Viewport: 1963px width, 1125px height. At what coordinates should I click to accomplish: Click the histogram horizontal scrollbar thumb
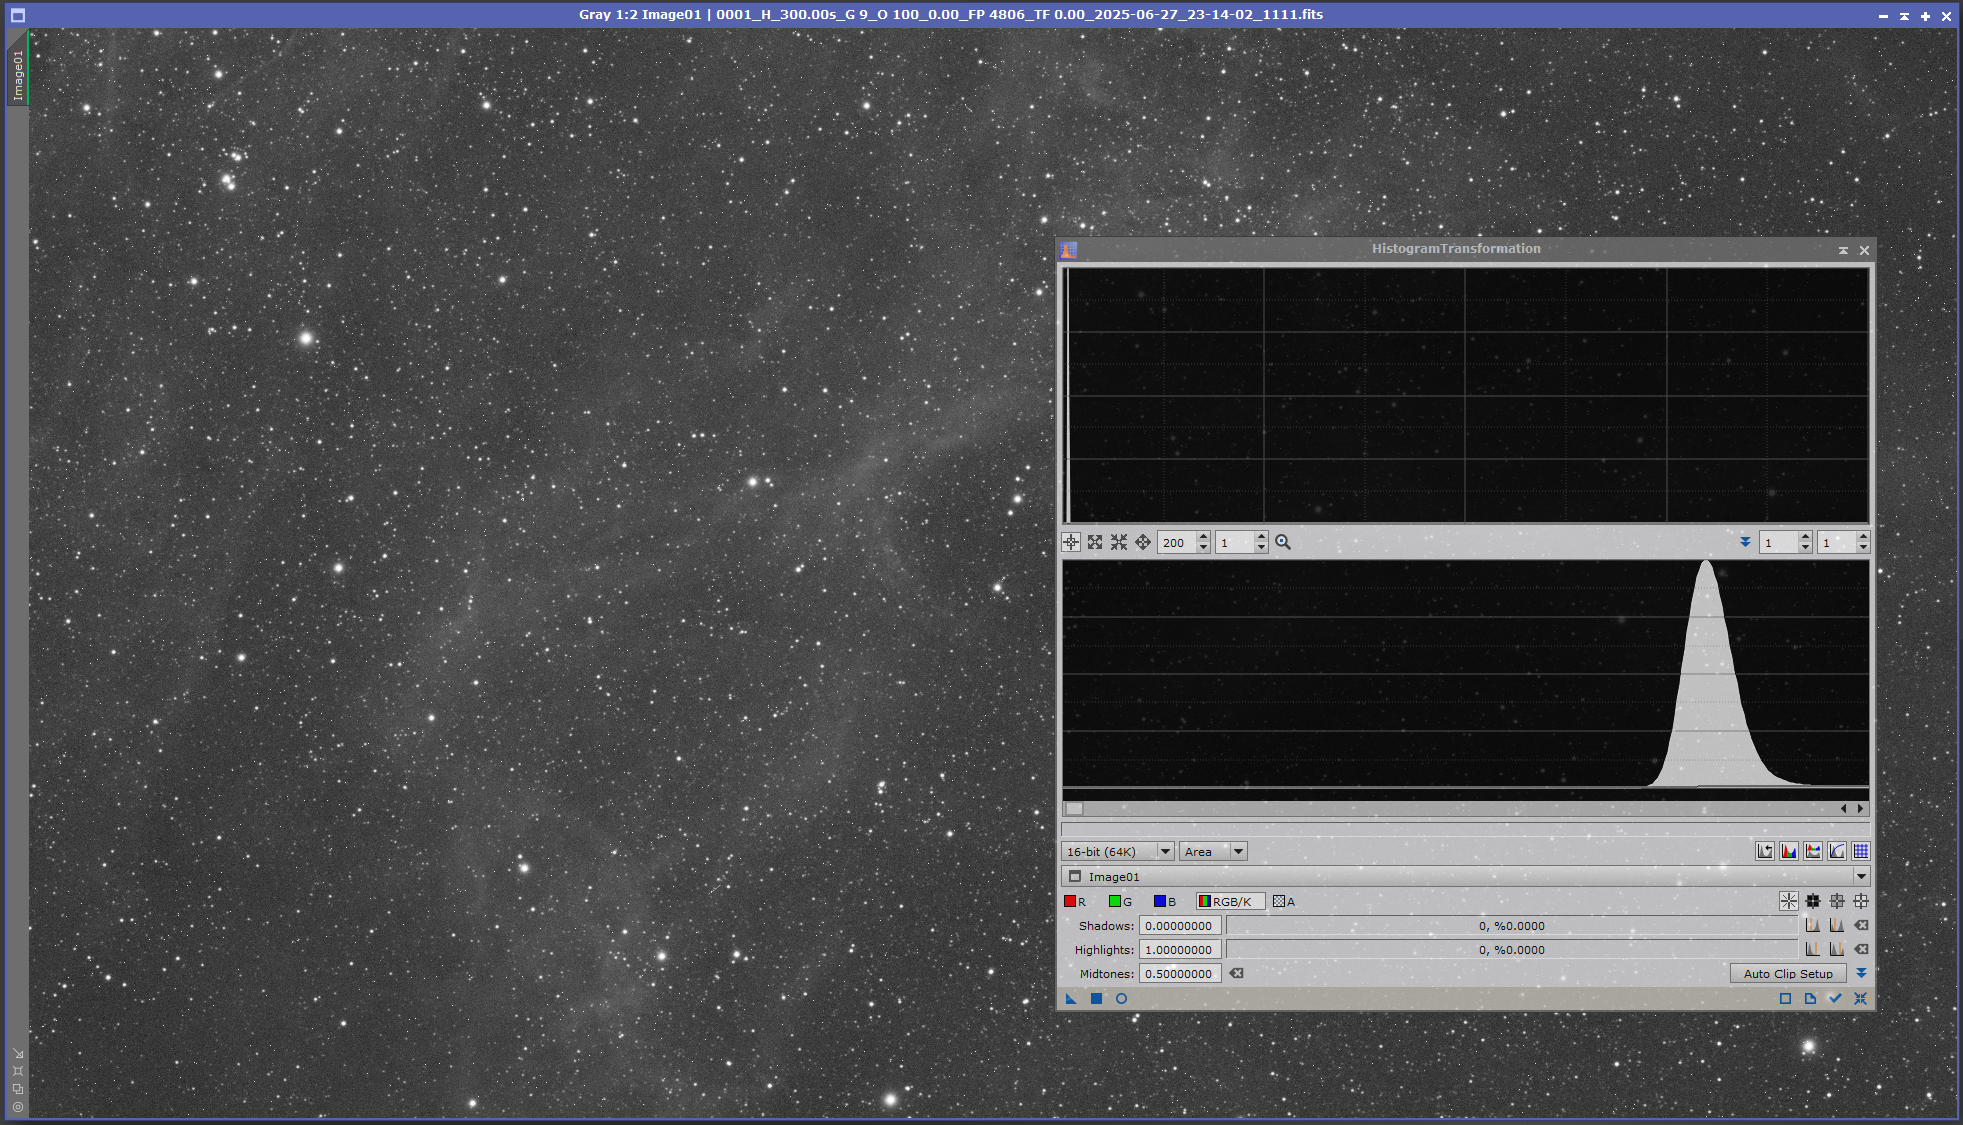(1074, 808)
